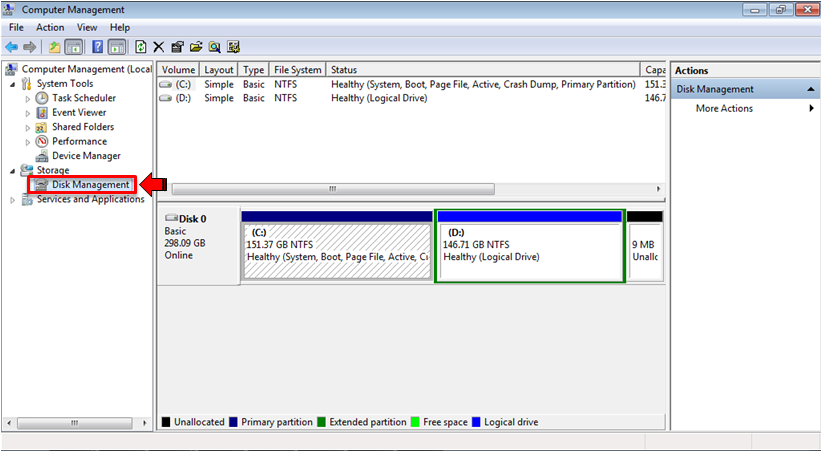Collapse the System Tools tree node
The height and width of the screenshot is (451, 821).
tap(13, 84)
